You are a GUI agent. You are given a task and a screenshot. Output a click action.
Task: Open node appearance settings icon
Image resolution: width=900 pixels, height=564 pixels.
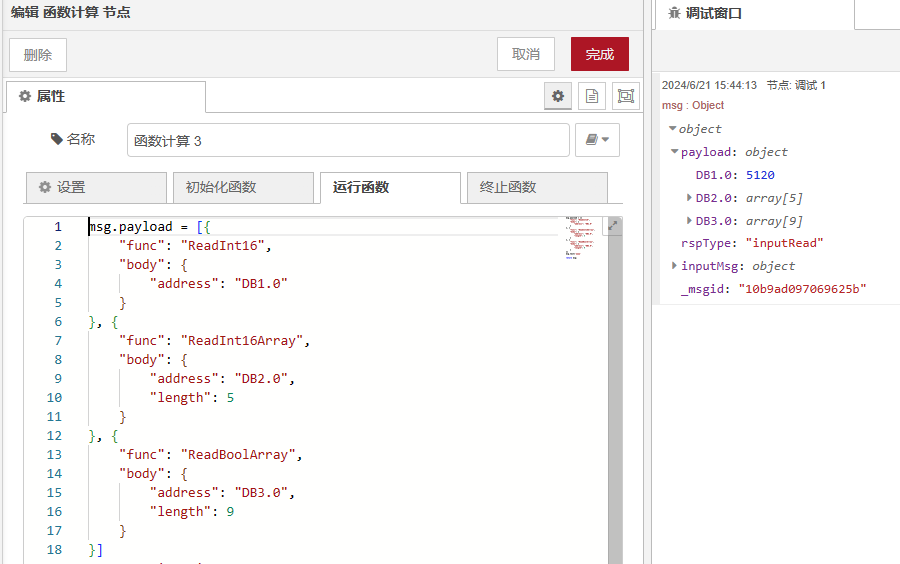coord(626,96)
